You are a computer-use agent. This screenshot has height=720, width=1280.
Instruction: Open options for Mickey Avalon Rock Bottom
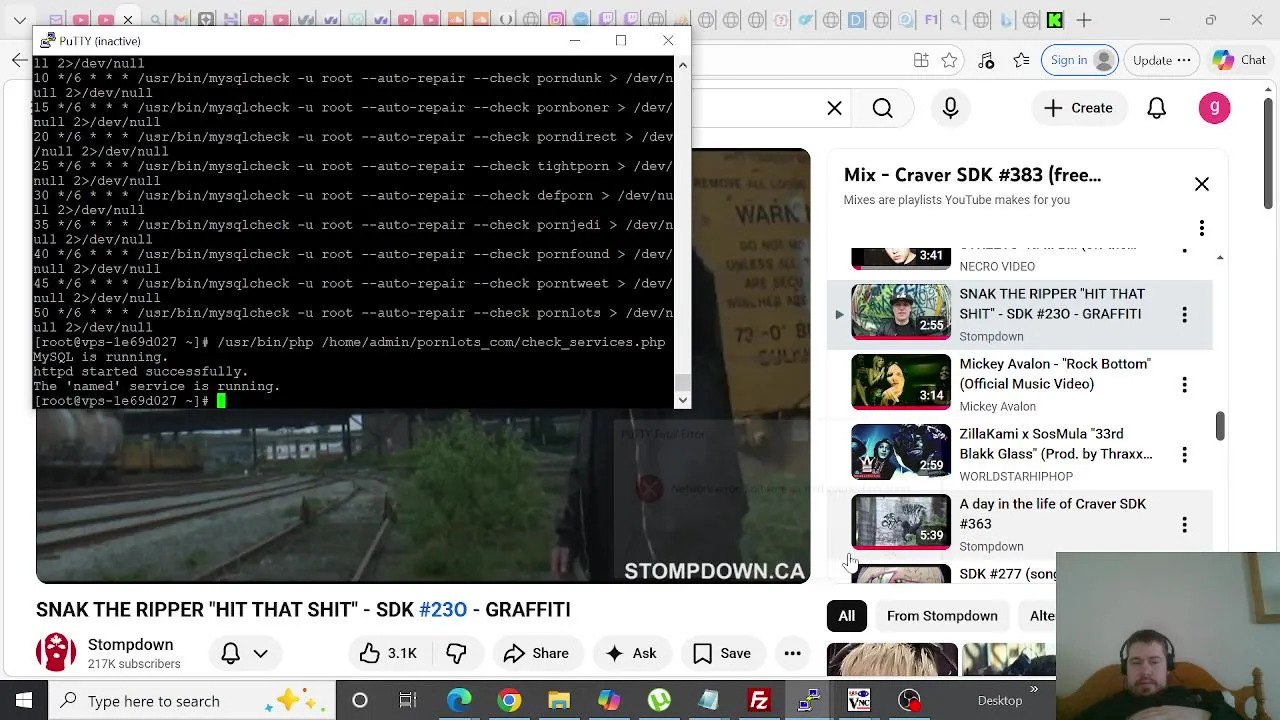(1184, 384)
